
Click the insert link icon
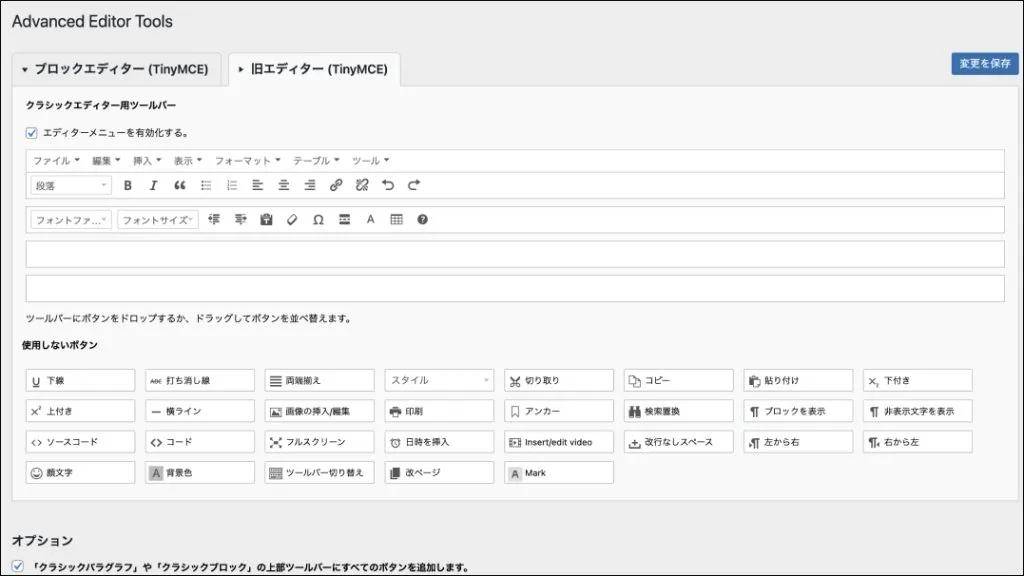click(x=336, y=185)
